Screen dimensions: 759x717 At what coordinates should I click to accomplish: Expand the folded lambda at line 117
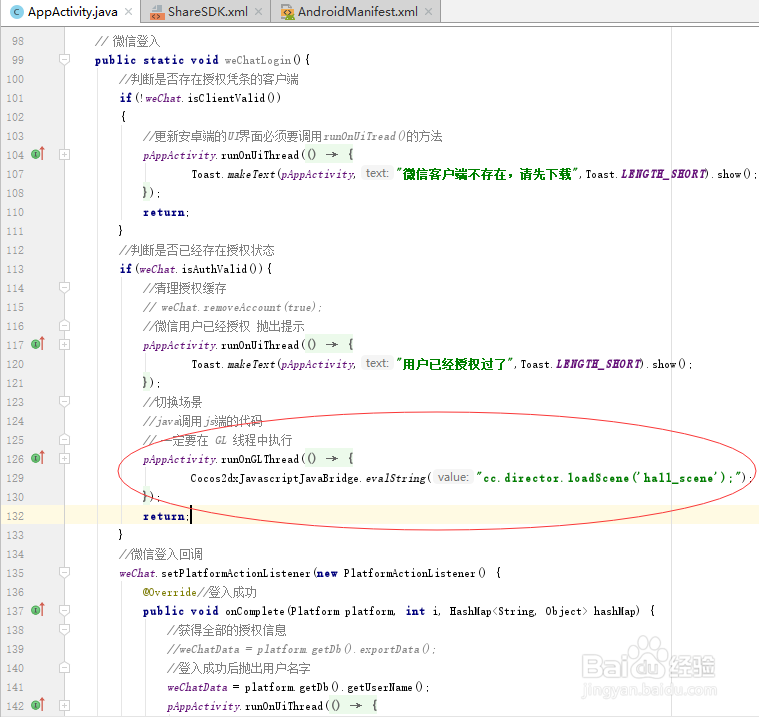coord(64,344)
